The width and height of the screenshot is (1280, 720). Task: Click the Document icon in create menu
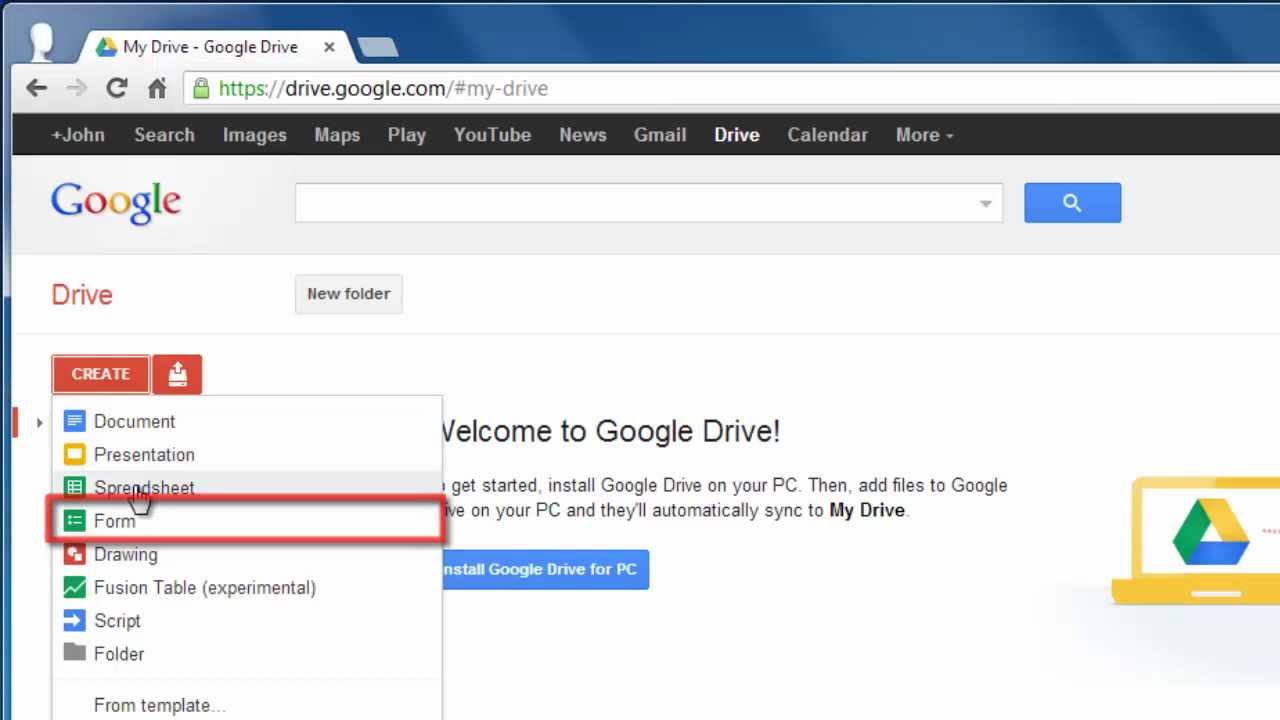(75, 421)
